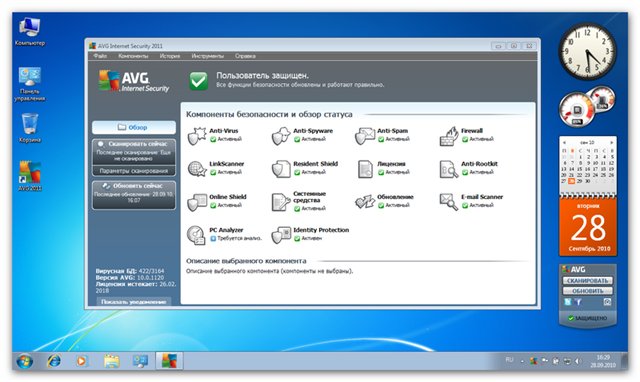
Task: Open the История menu
Action: point(170,56)
